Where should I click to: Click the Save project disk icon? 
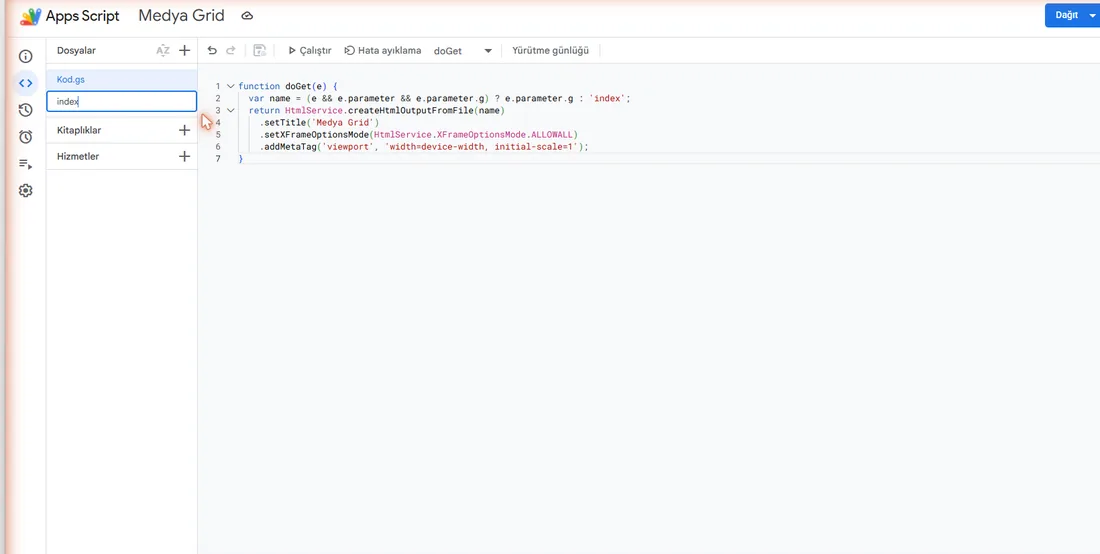click(x=260, y=50)
